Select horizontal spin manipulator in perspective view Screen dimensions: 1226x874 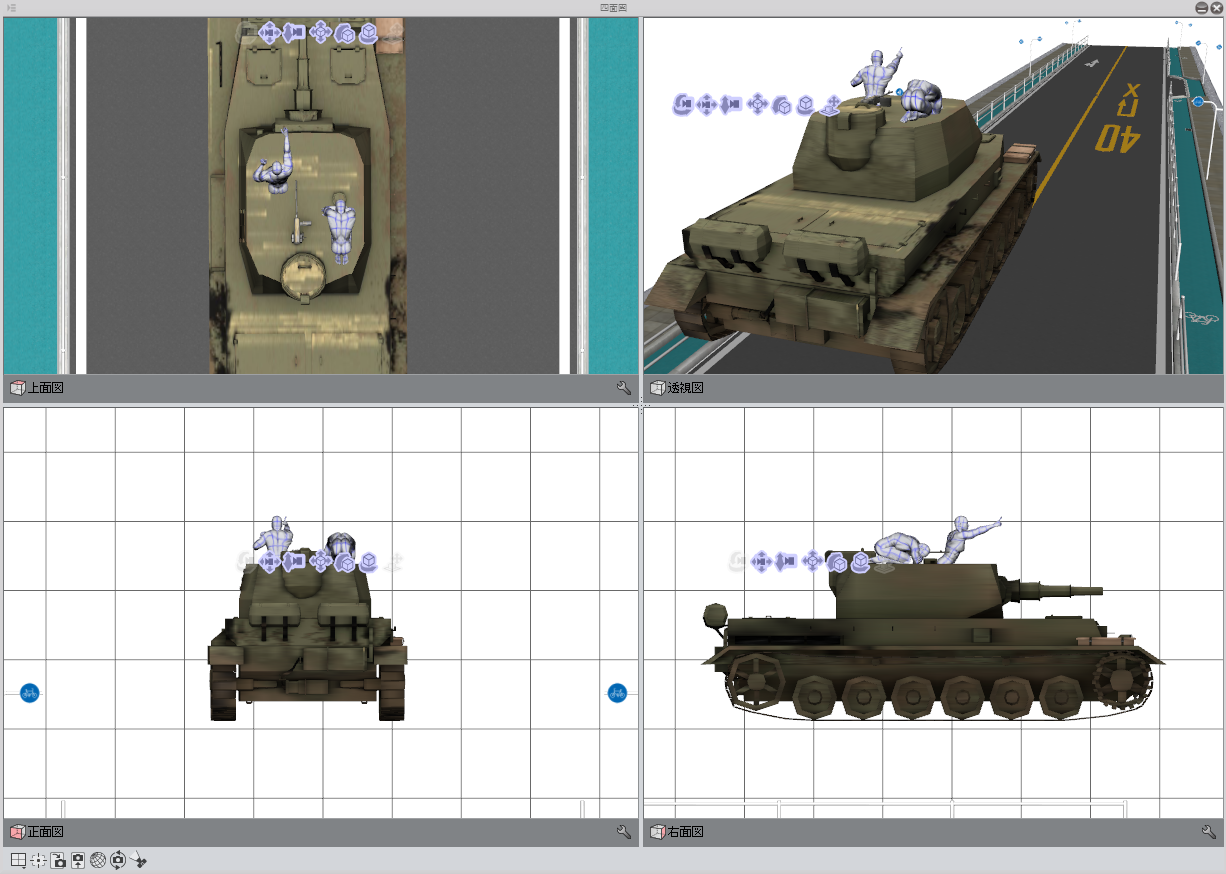(805, 104)
